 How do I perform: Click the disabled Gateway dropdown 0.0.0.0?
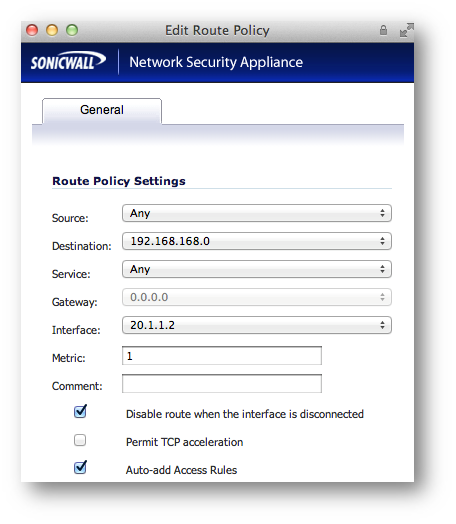257,297
